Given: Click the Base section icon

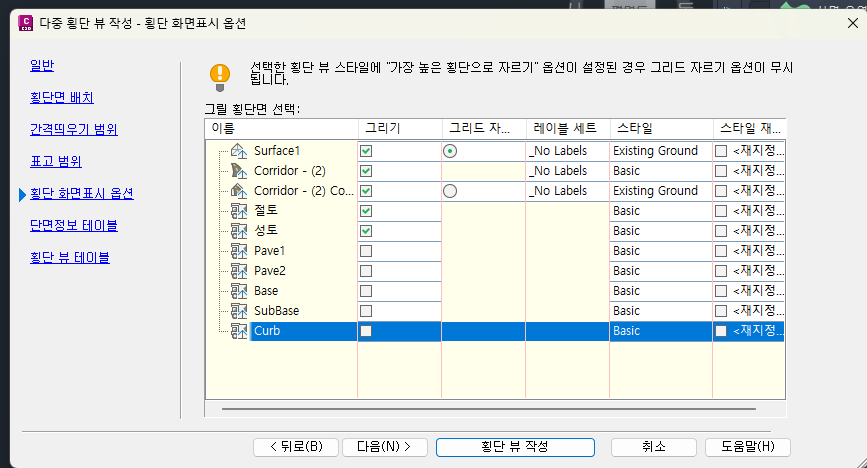Looking at the screenshot, I should (239, 291).
